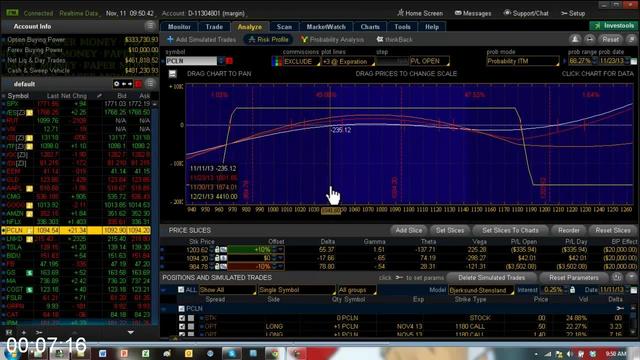Select the Risk Profile sub-tab
Image resolution: width=640 pixels, height=360 pixels.
point(268,40)
